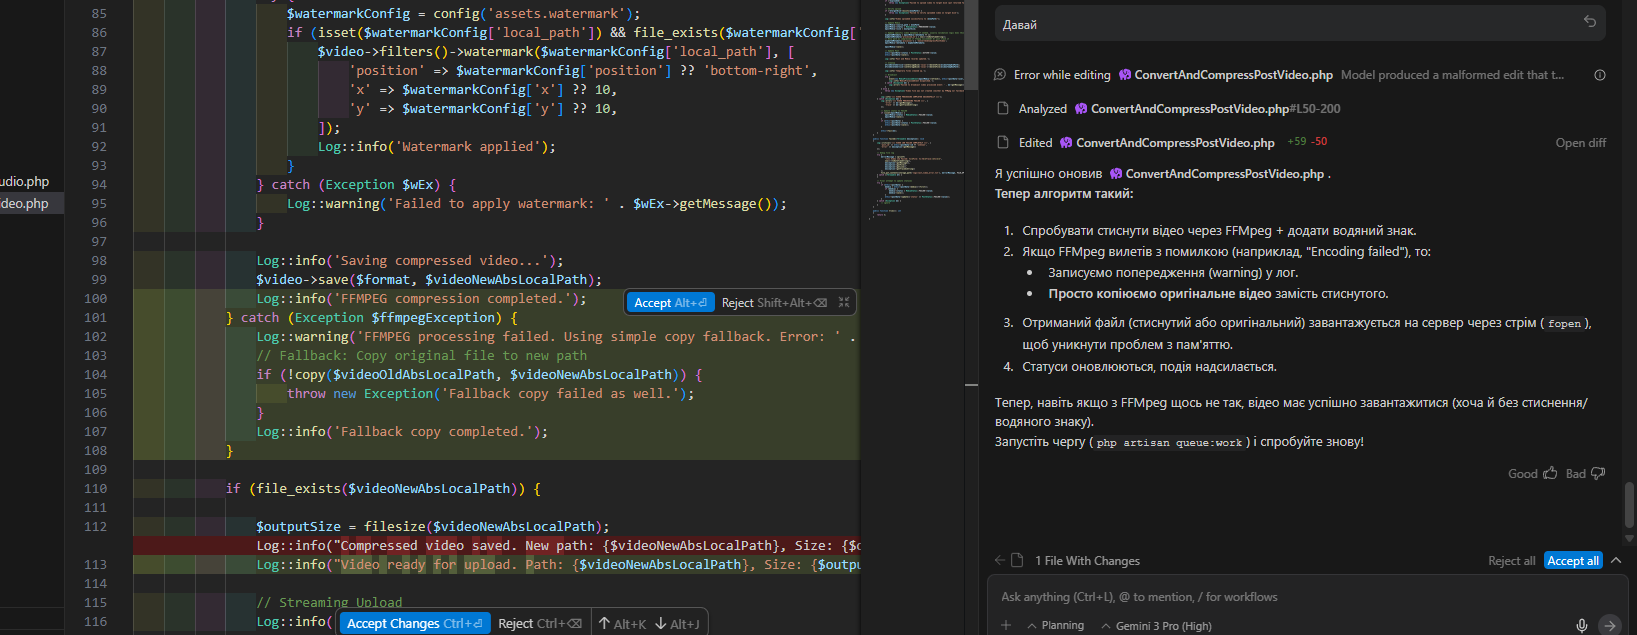
Task: Collapse the inline Accept/Reject hunk widget
Action: point(844,302)
